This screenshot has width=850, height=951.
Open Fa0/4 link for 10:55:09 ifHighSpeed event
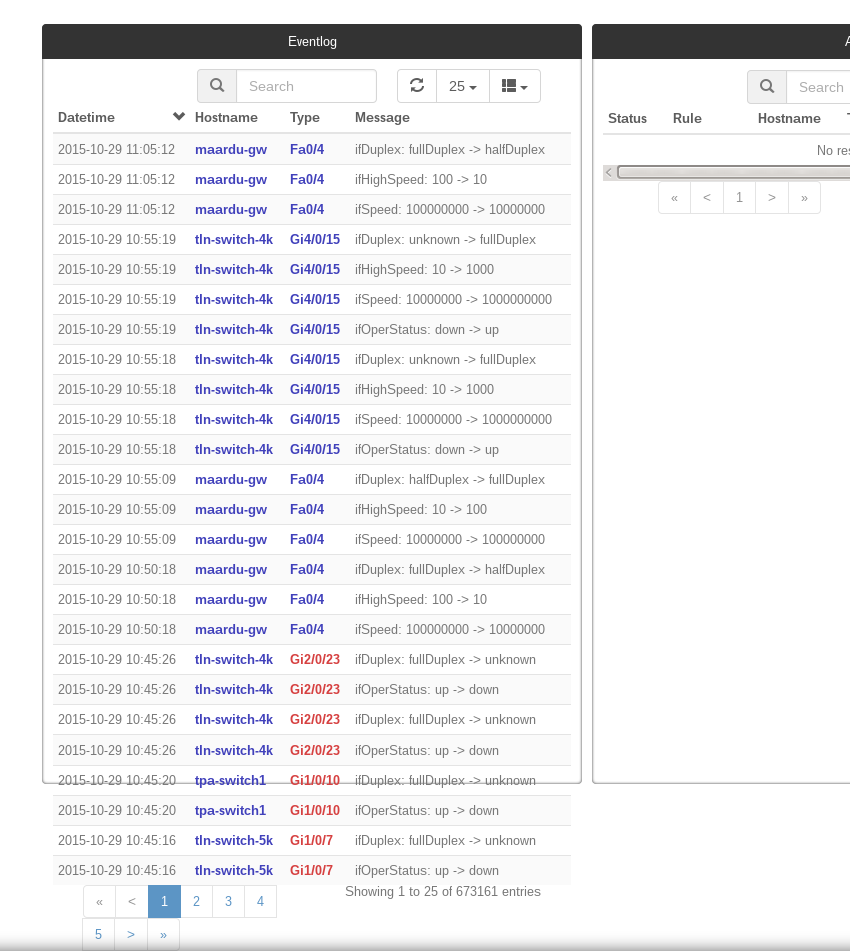[x=307, y=509]
